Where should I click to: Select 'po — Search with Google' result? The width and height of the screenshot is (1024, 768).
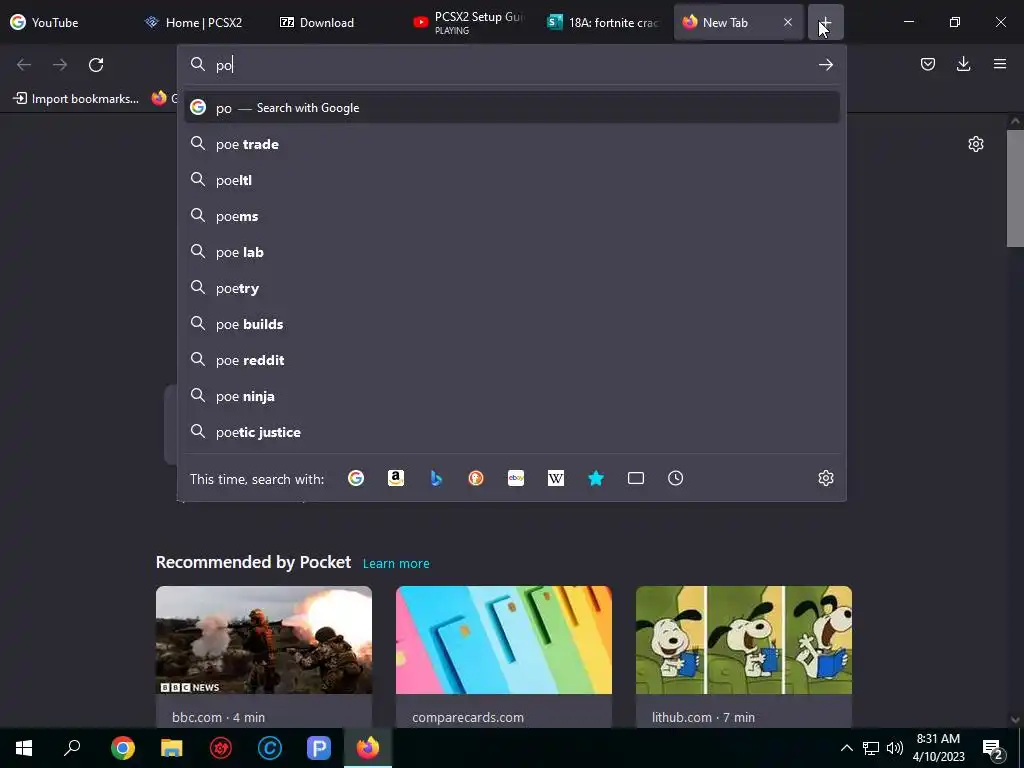click(512, 108)
